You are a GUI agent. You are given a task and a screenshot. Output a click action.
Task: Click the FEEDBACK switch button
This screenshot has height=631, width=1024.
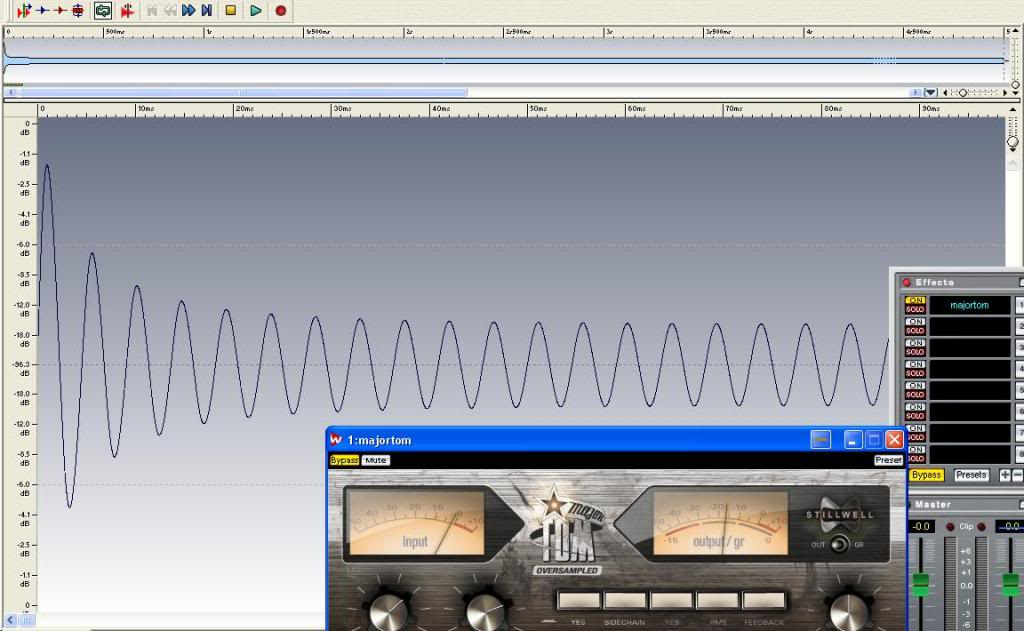click(x=764, y=600)
